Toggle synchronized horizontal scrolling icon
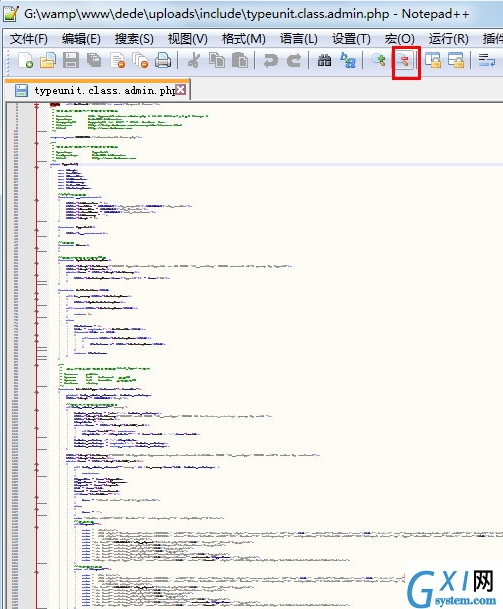The width and height of the screenshot is (503, 609). [456, 61]
